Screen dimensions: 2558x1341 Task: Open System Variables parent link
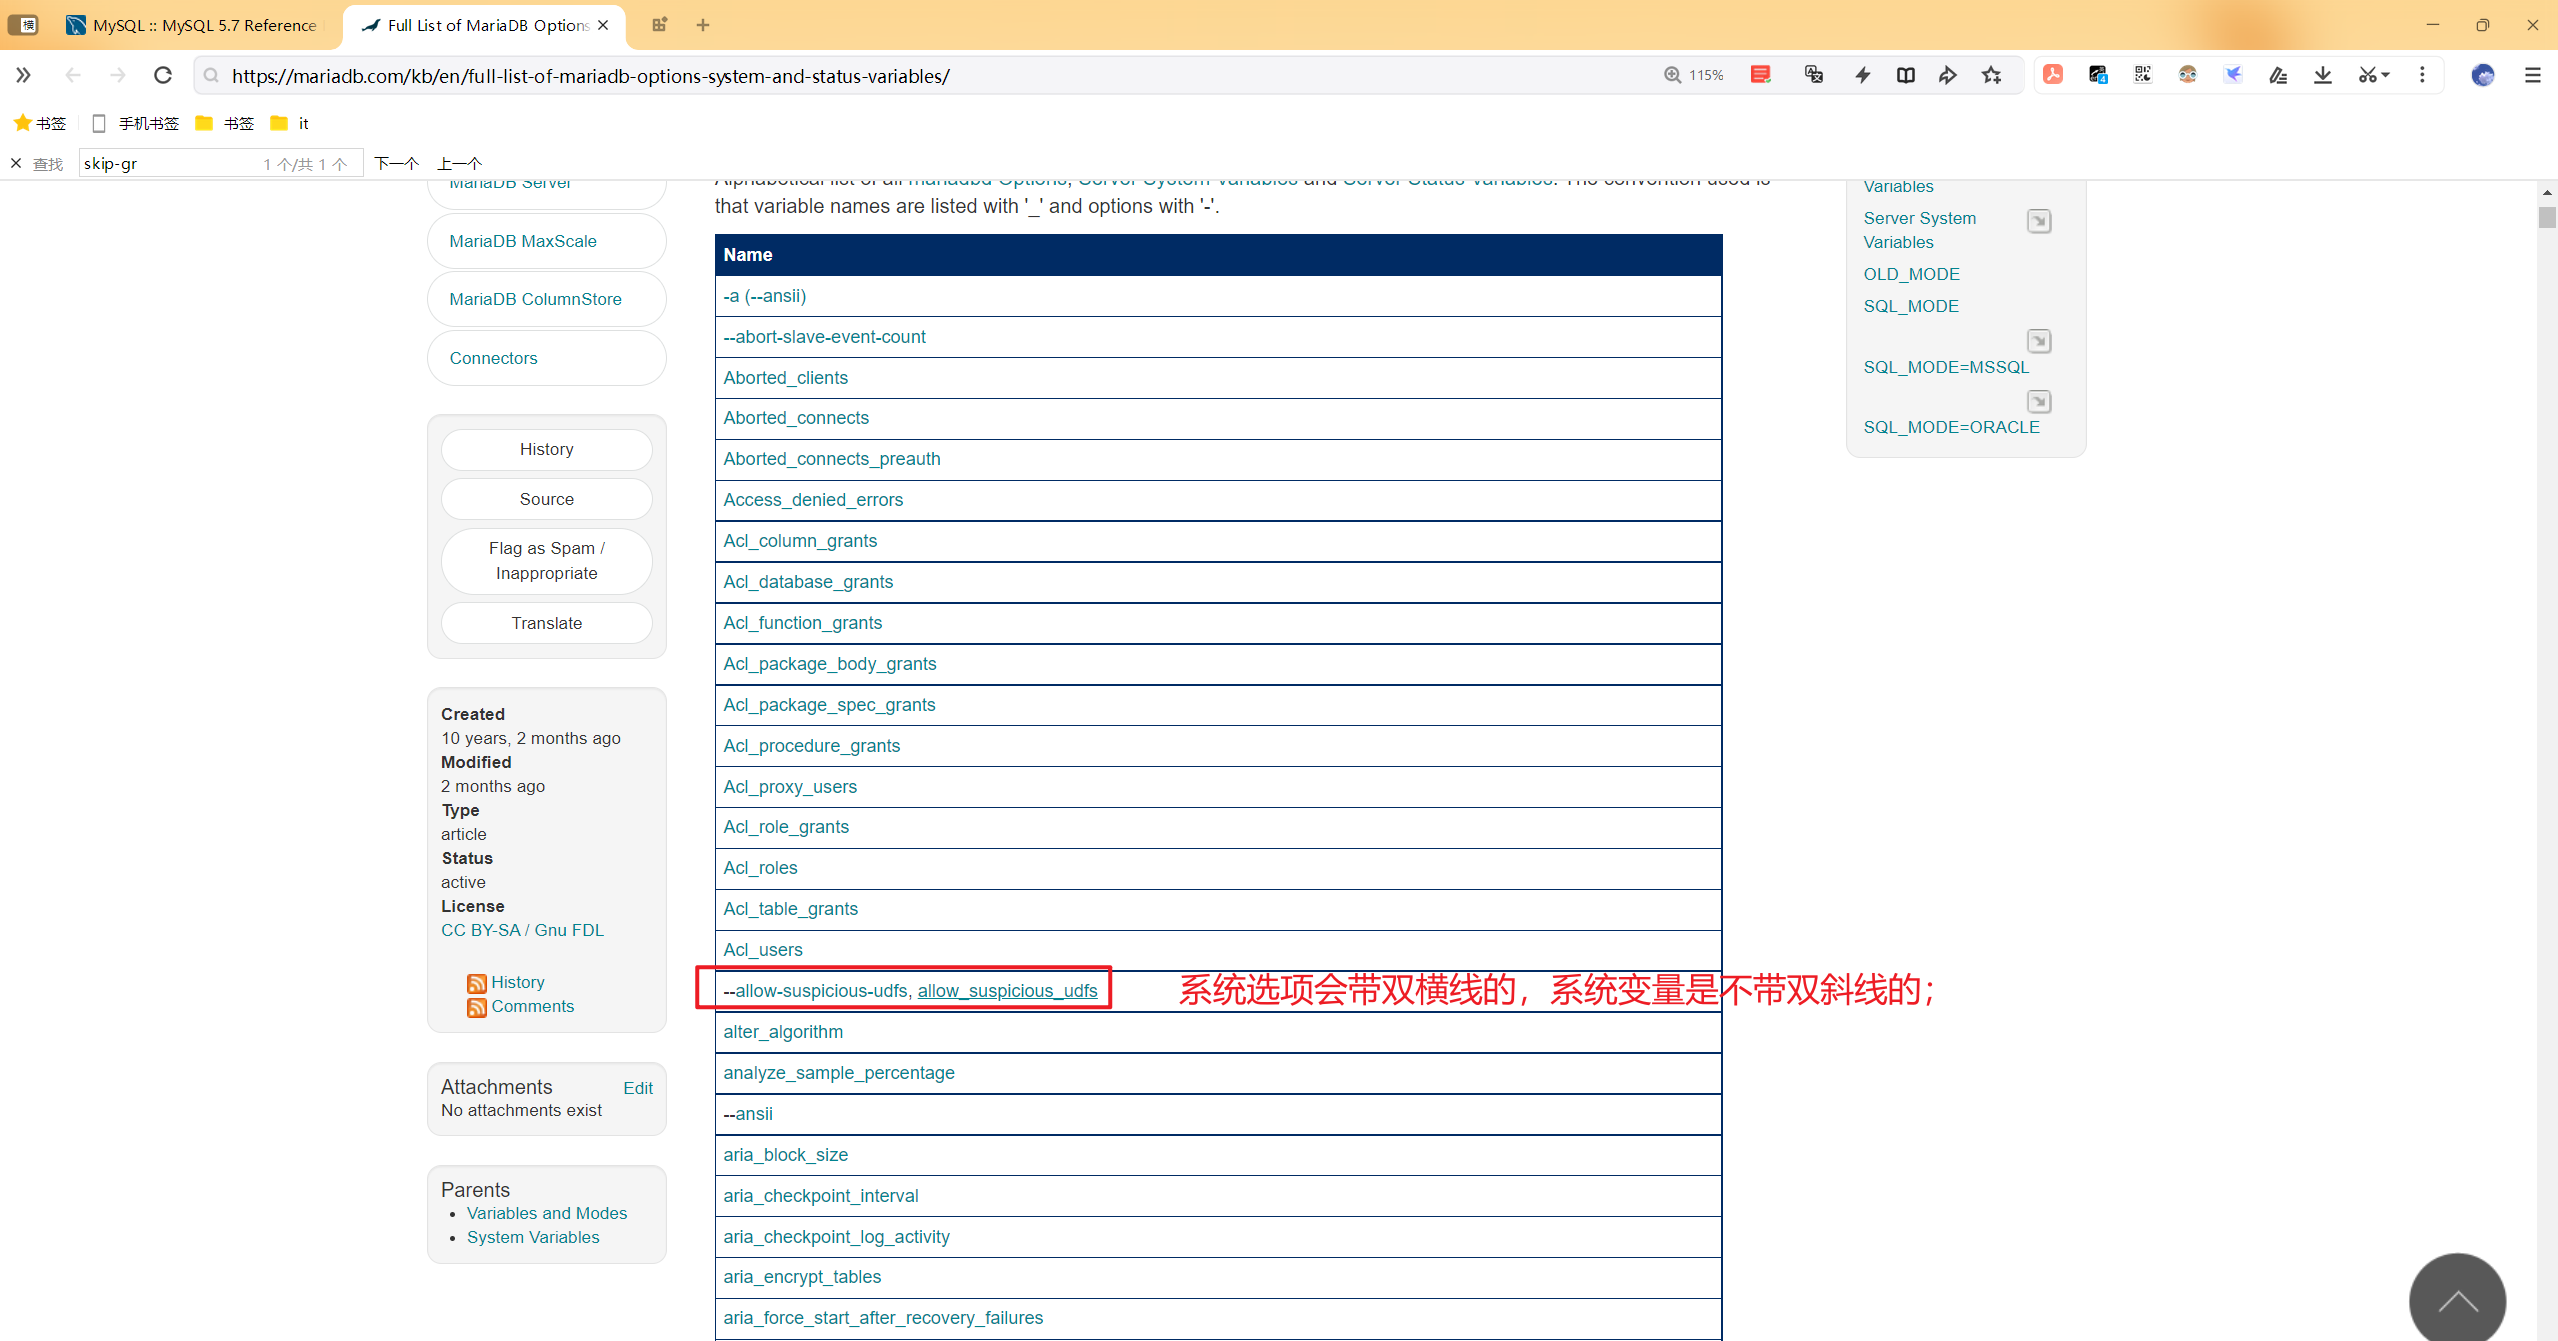[533, 1237]
